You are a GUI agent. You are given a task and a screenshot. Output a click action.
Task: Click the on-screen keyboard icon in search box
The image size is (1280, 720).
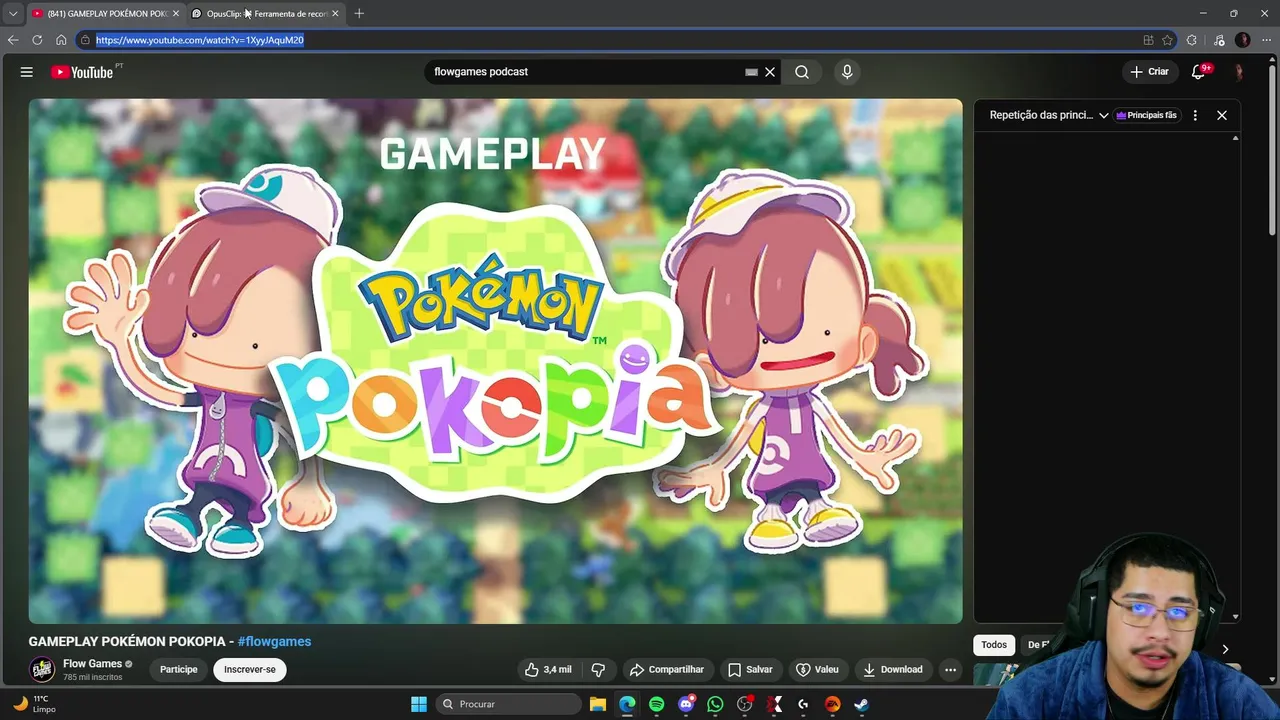(x=751, y=72)
